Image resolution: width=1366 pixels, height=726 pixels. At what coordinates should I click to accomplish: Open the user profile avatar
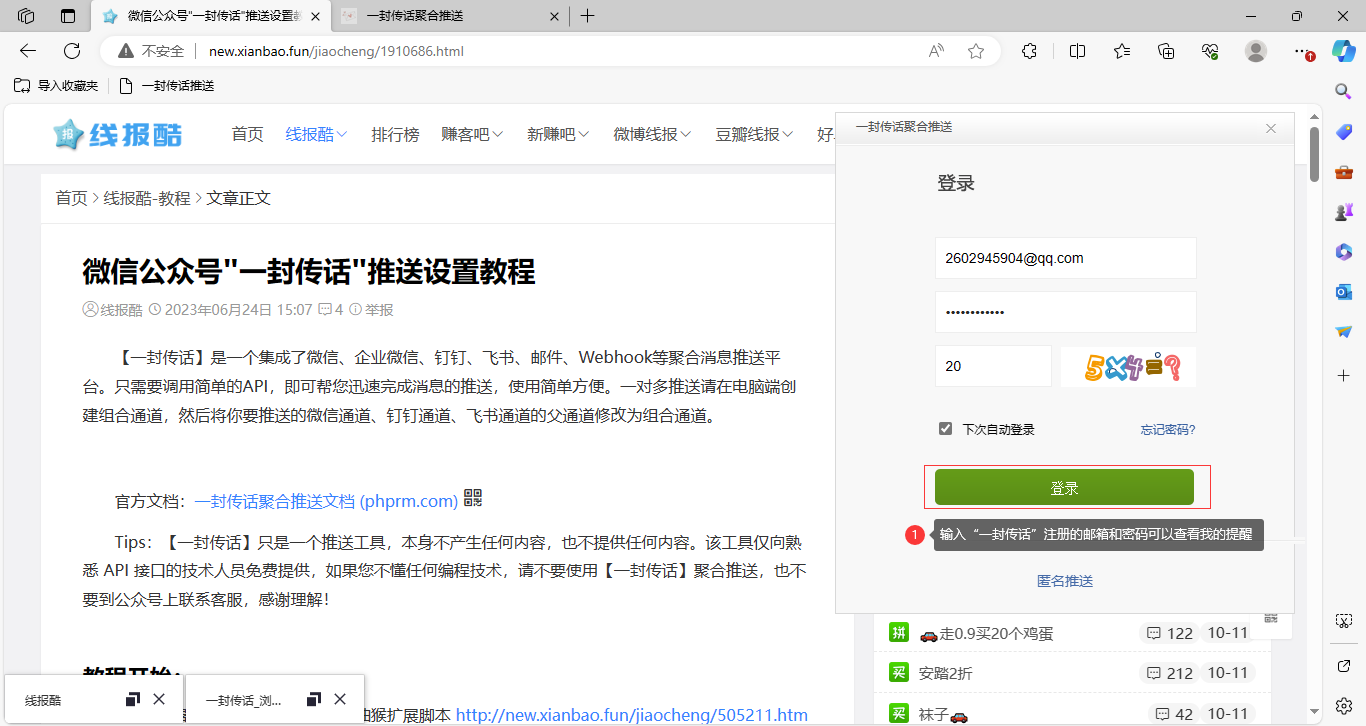coord(1256,51)
